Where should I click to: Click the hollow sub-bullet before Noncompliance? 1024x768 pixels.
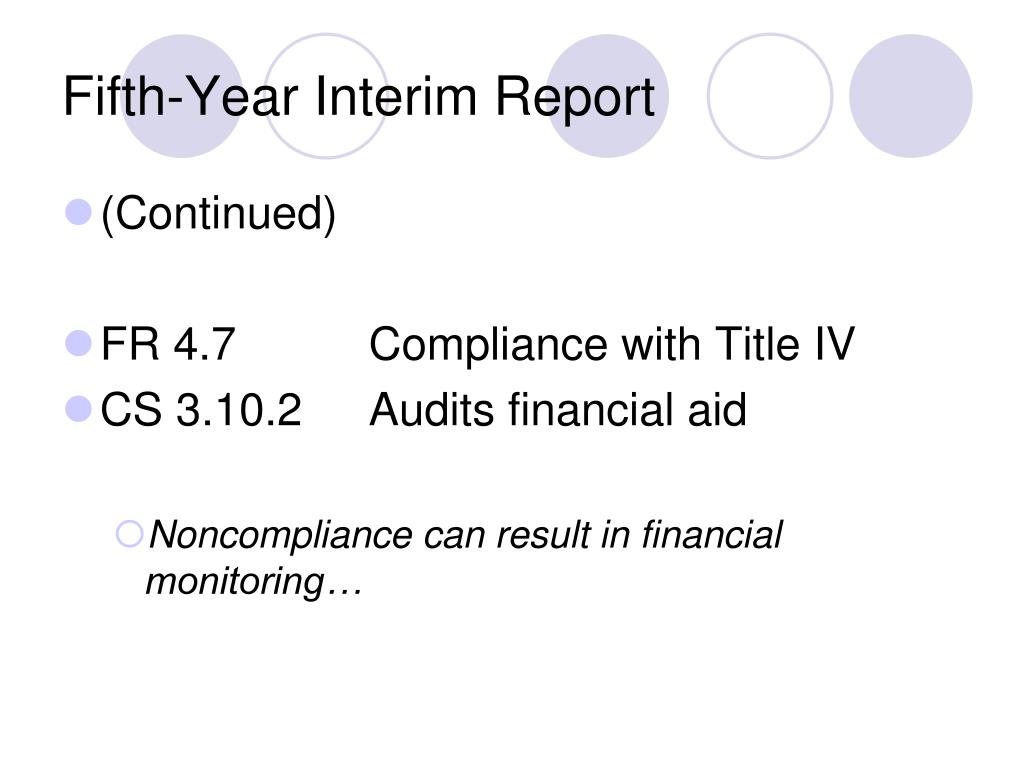(x=129, y=534)
